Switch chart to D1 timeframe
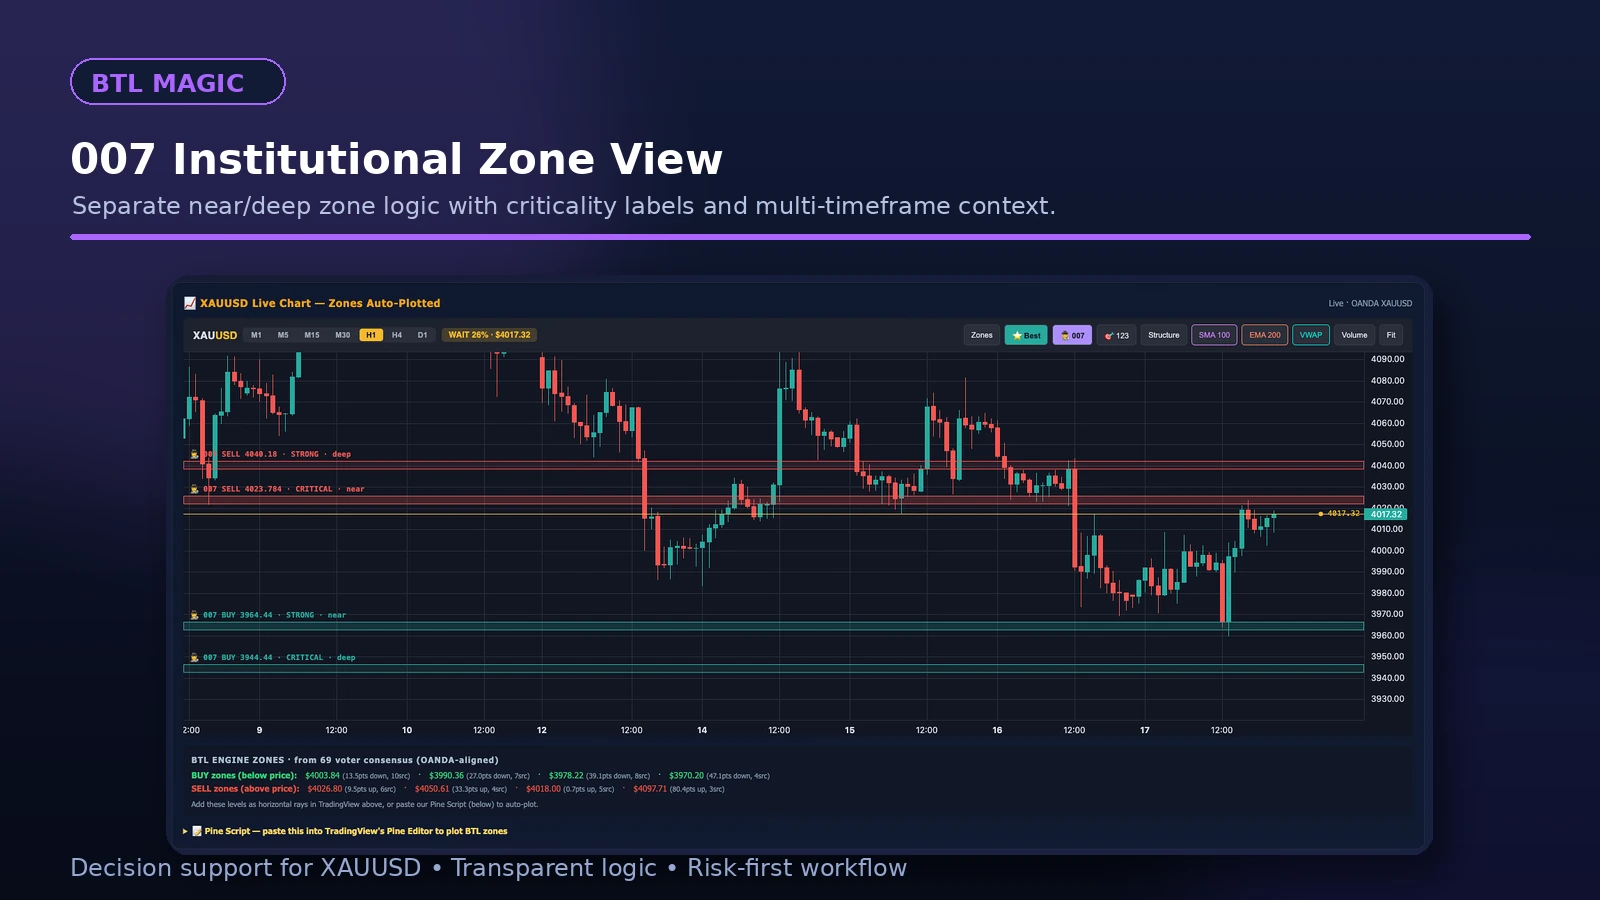The image size is (1600, 900). pyautogui.click(x=423, y=335)
